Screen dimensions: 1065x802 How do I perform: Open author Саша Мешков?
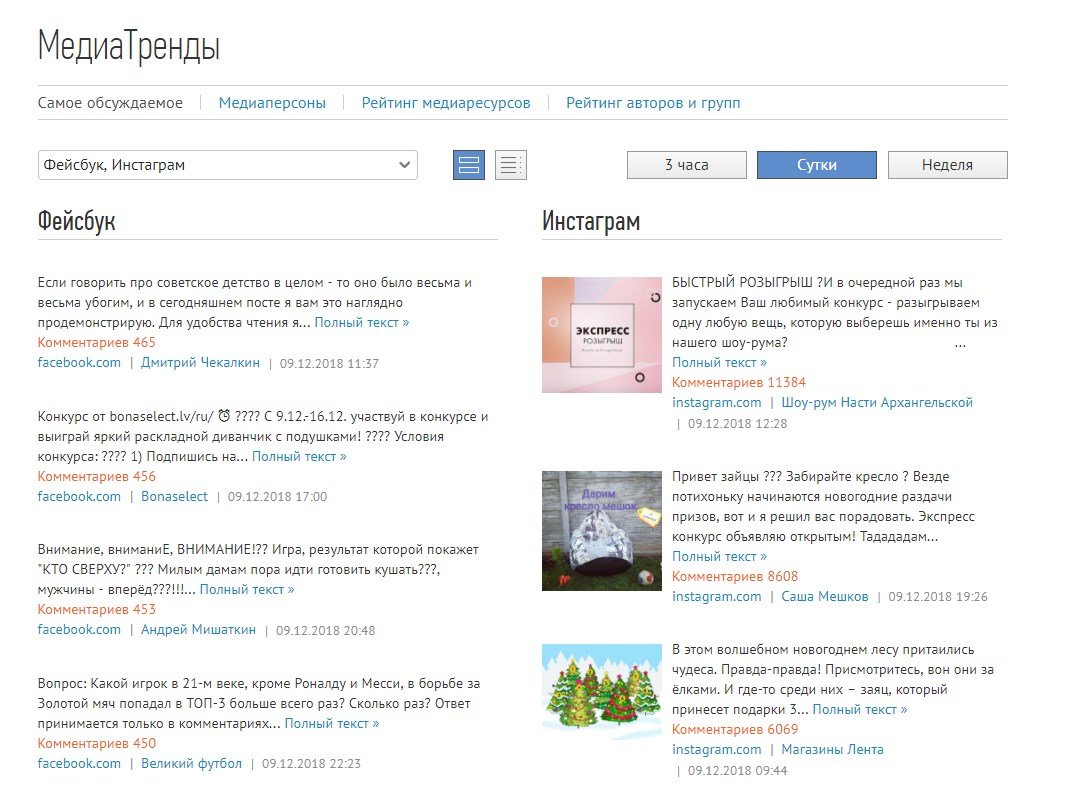click(x=825, y=597)
